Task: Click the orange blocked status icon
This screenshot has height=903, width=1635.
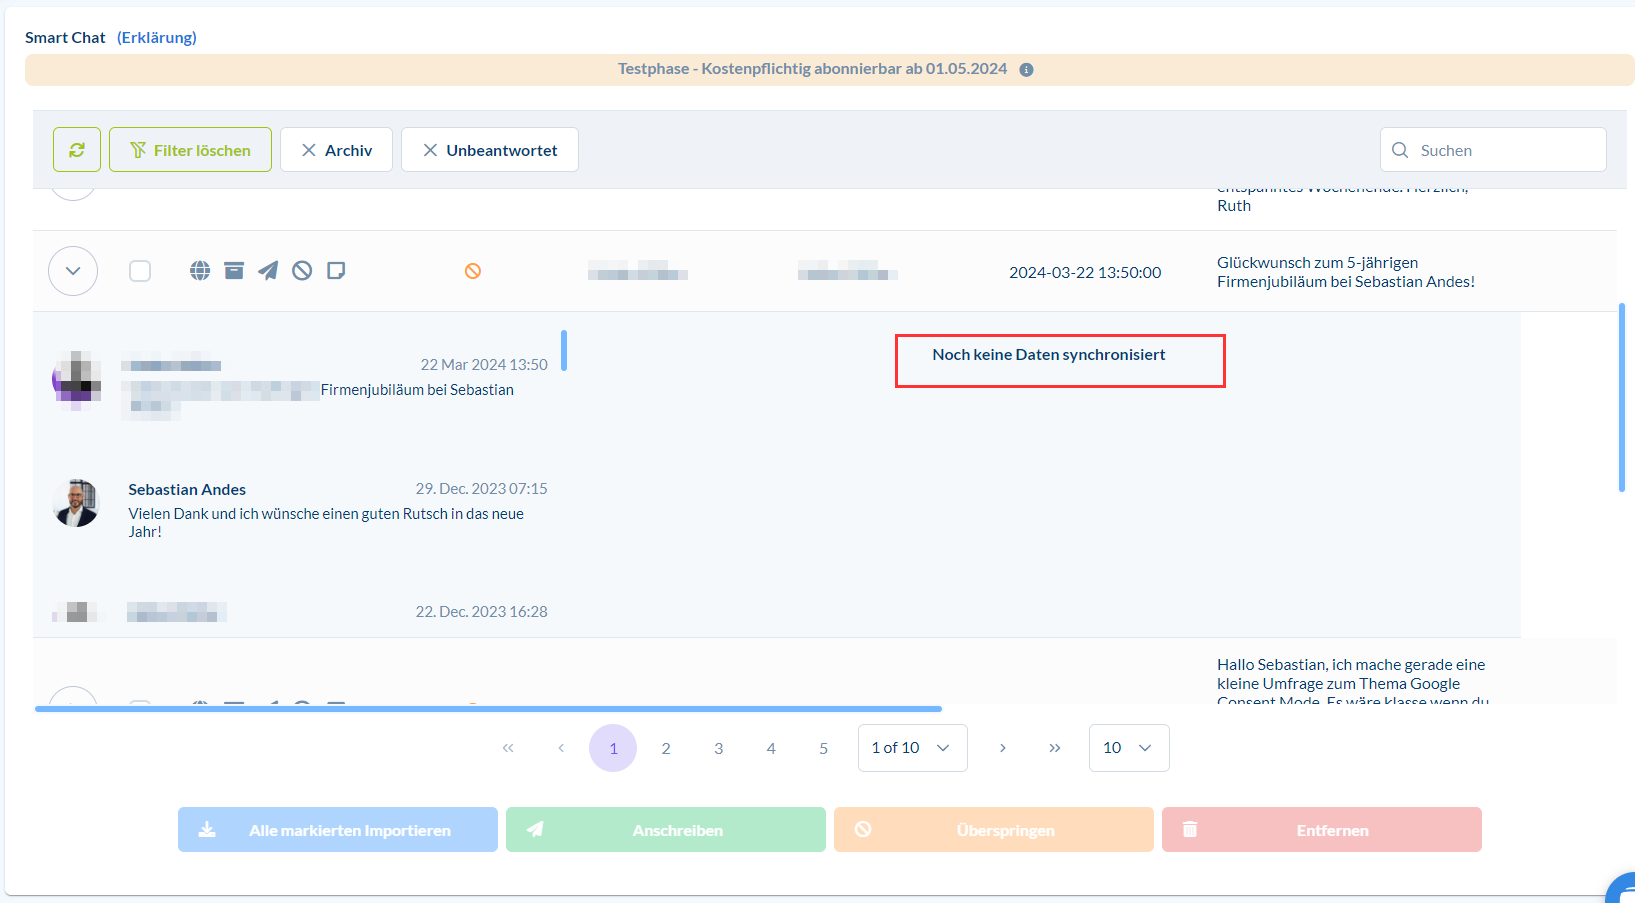Action: [x=473, y=271]
